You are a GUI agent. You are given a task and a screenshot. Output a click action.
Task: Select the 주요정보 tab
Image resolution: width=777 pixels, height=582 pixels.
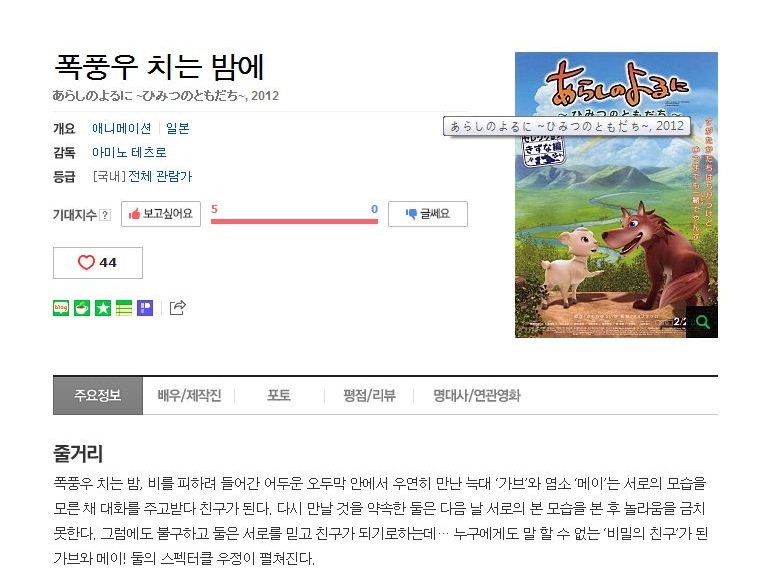click(98, 396)
